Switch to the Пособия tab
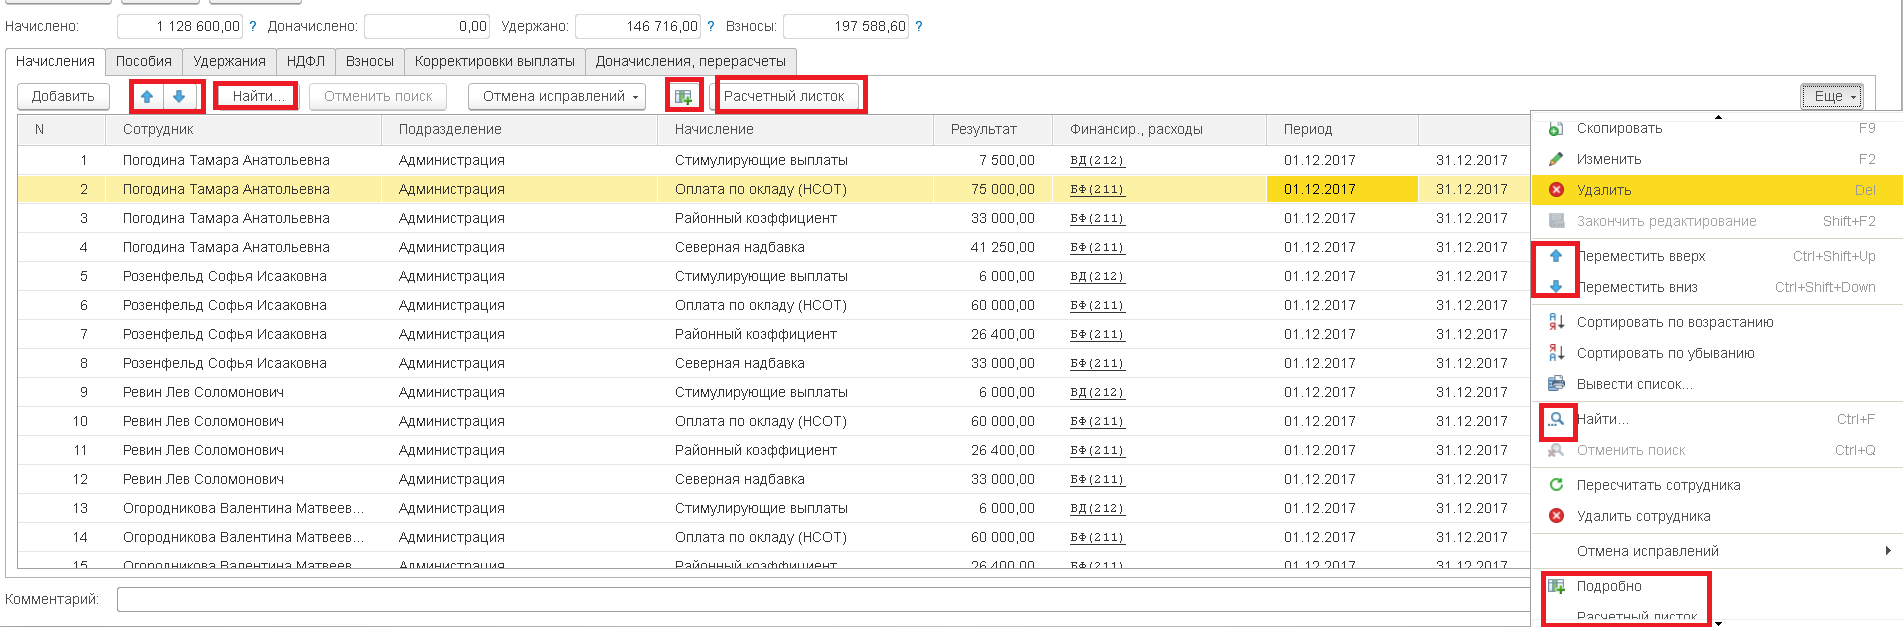1903x627 pixels. (x=144, y=62)
